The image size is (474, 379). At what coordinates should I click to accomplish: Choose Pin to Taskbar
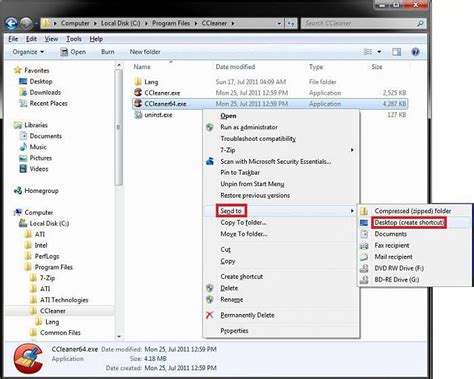click(x=240, y=173)
